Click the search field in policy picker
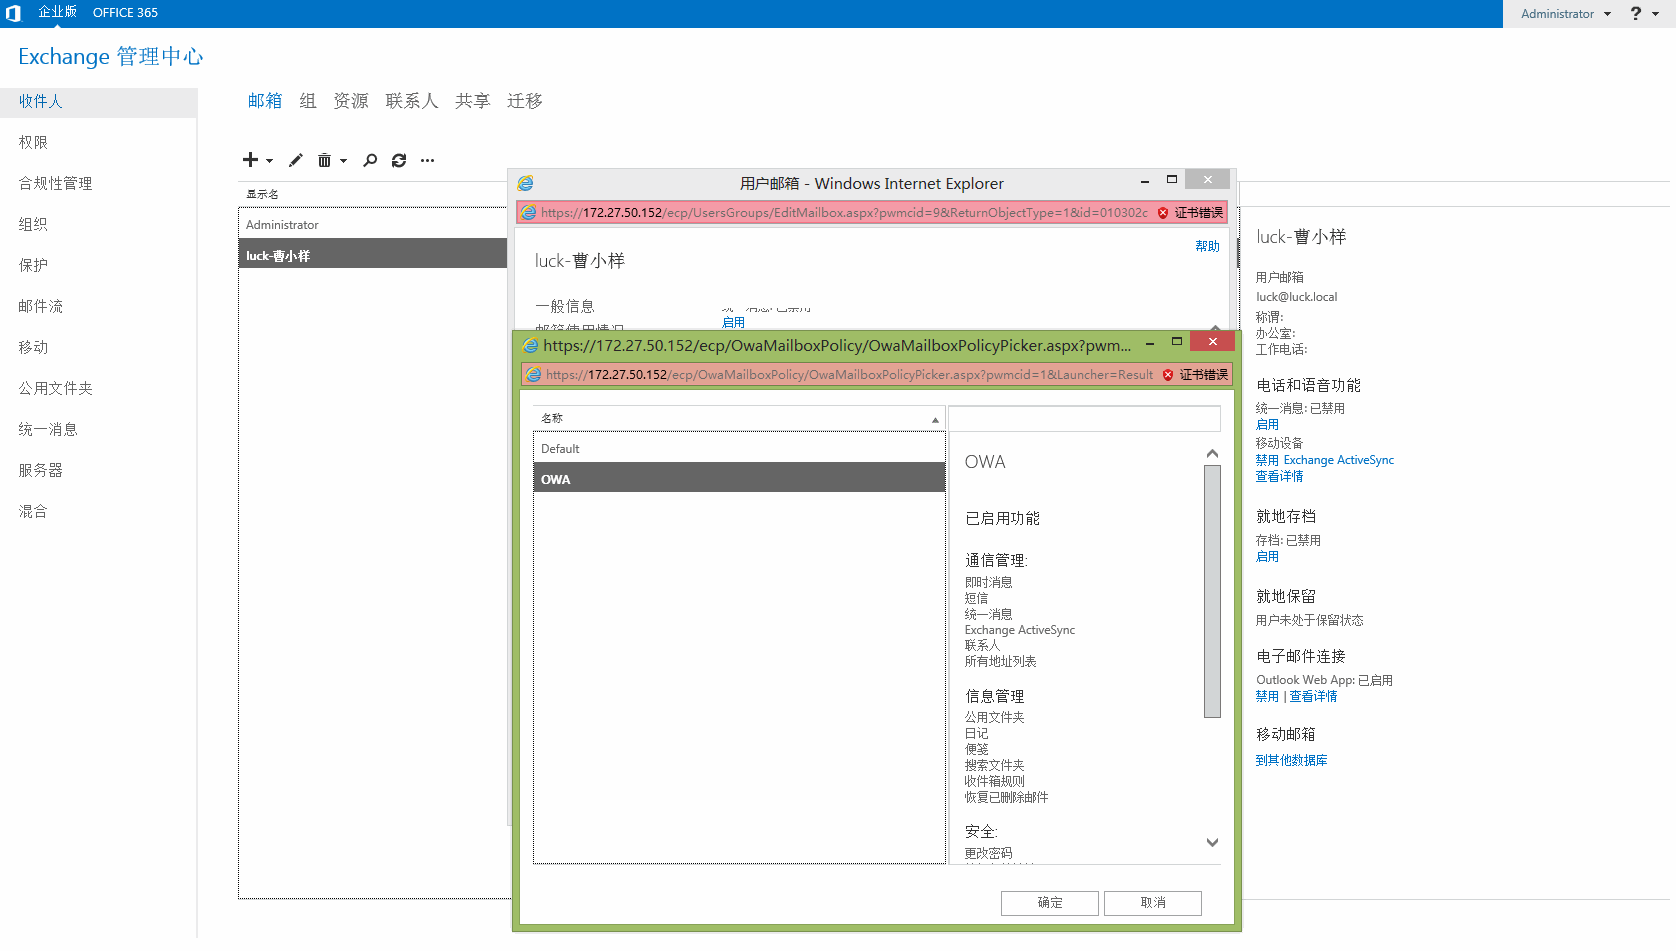 coord(1084,418)
